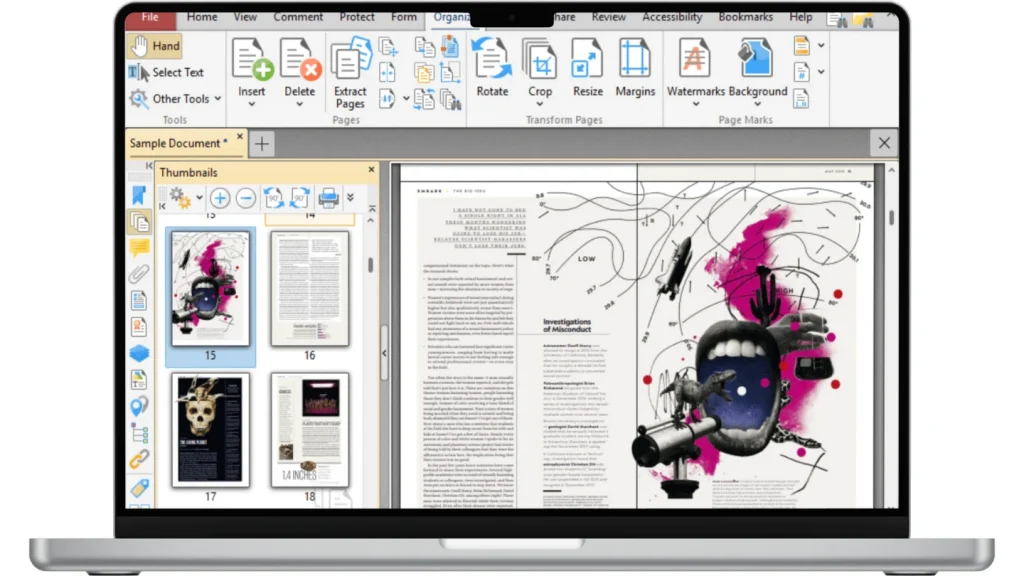Add a new document tab
The width and height of the screenshot is (1024, 576).
[261, 144]
